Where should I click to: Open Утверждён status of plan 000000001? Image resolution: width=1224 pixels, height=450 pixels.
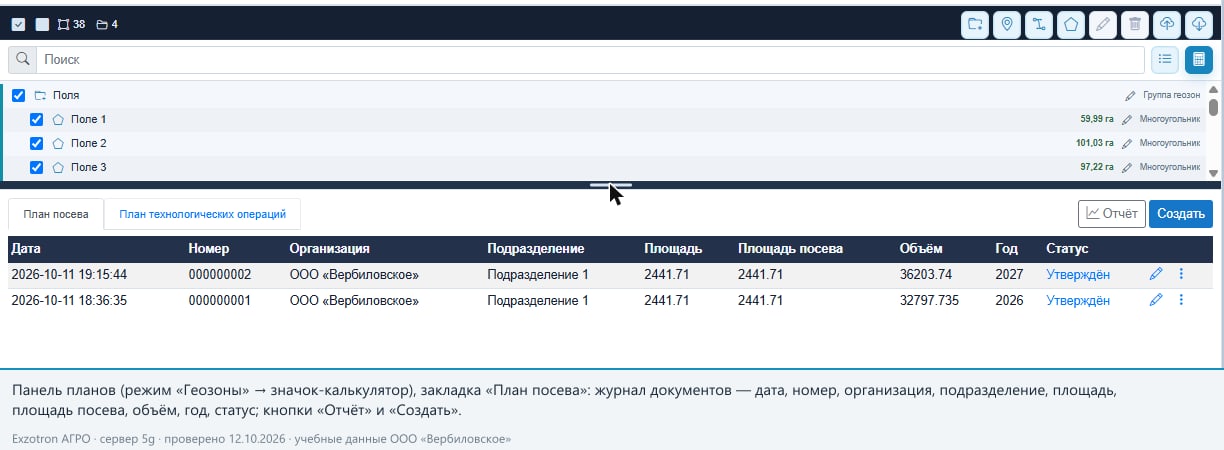tap(1078, 300)
